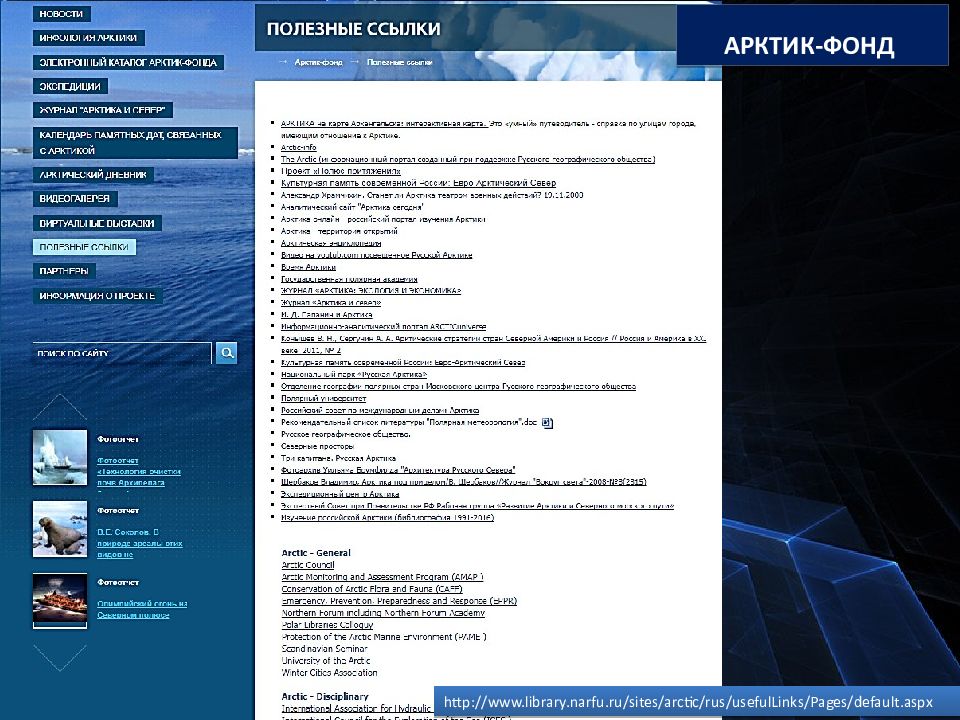Screen dimensions: 960x720
Task: Open Emergency Prevention, Preparedness and Response (EPPR) link
Action: pos(399,601)
